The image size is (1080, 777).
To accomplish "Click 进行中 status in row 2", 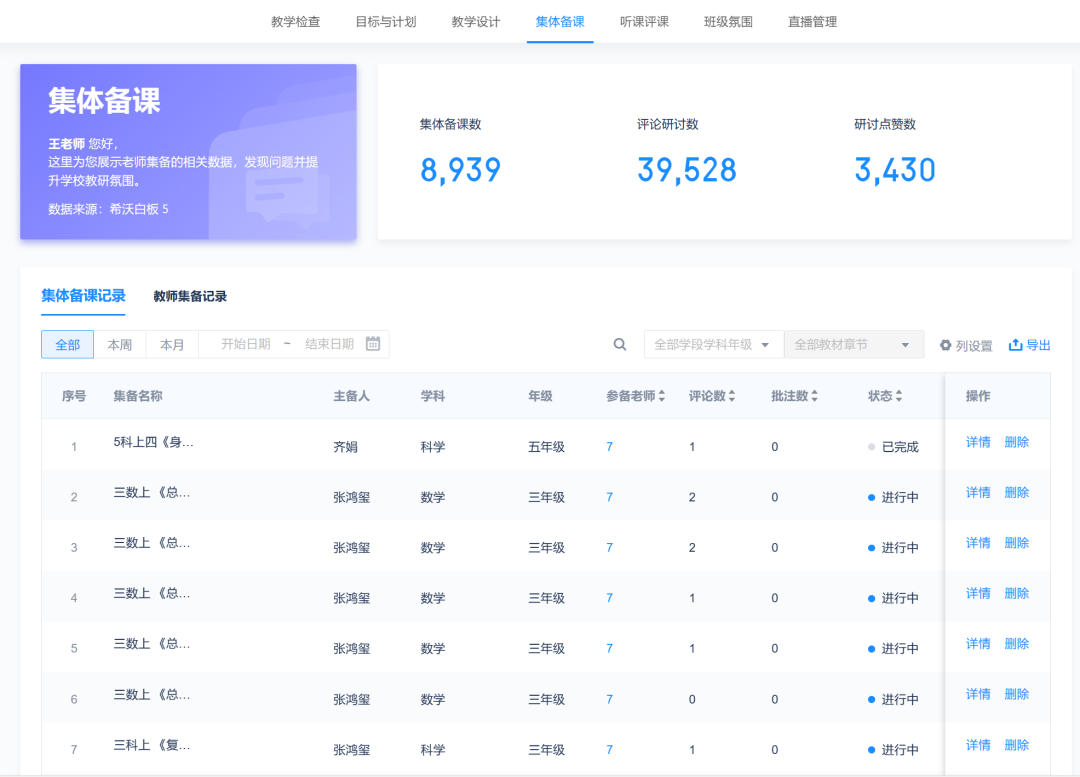I will coord(893,497).
